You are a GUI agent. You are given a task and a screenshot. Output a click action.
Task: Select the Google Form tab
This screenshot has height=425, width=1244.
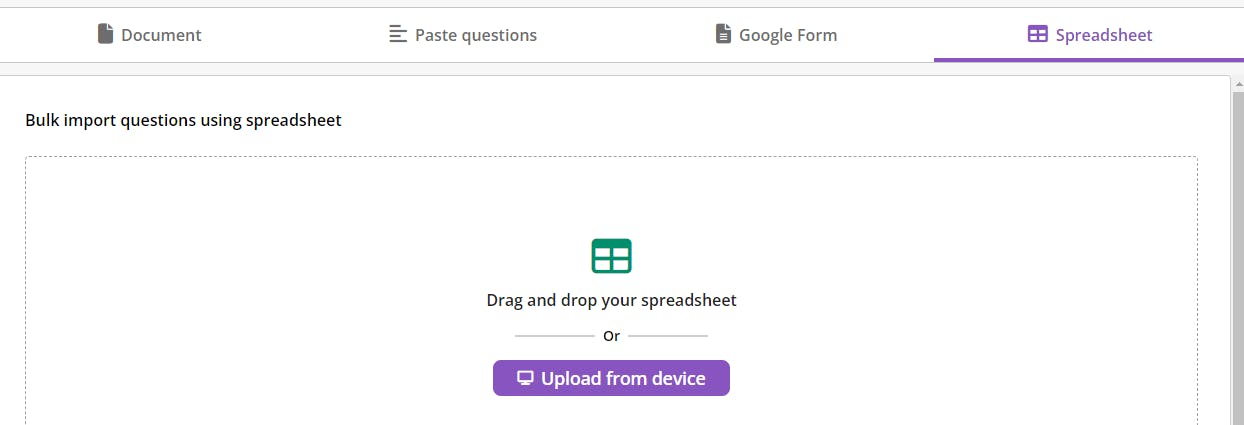[787, 35]
